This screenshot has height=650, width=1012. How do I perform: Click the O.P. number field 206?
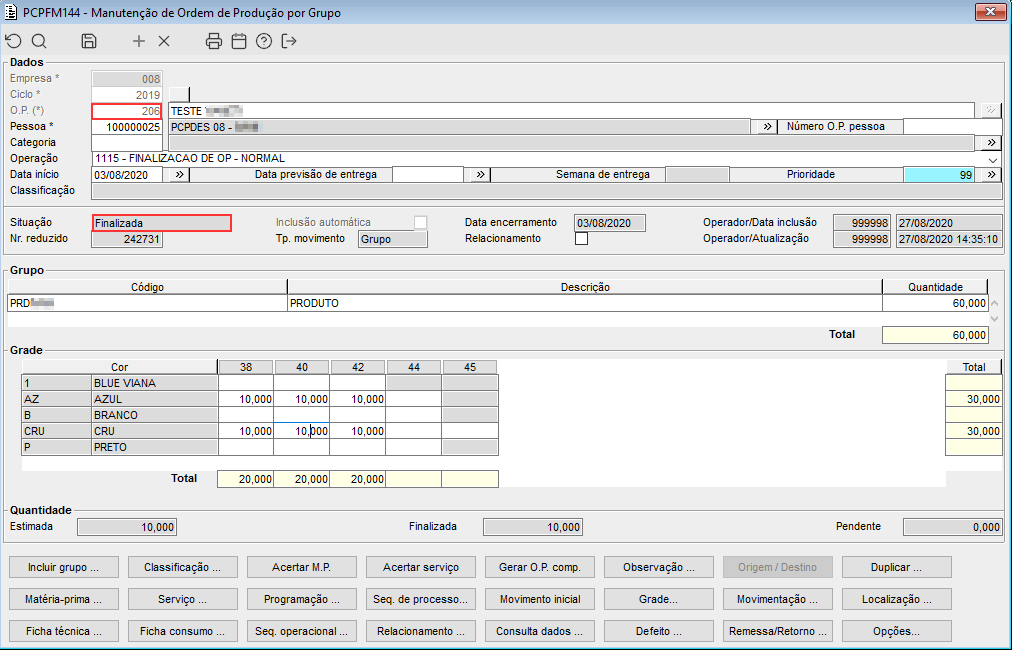pyautogui.click(x=127, y=111)
